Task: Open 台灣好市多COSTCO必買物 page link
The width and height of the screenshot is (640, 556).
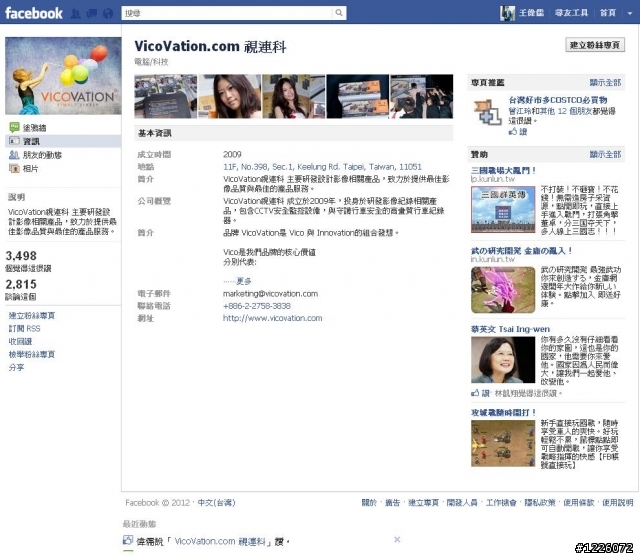Action: coord(558,100)
